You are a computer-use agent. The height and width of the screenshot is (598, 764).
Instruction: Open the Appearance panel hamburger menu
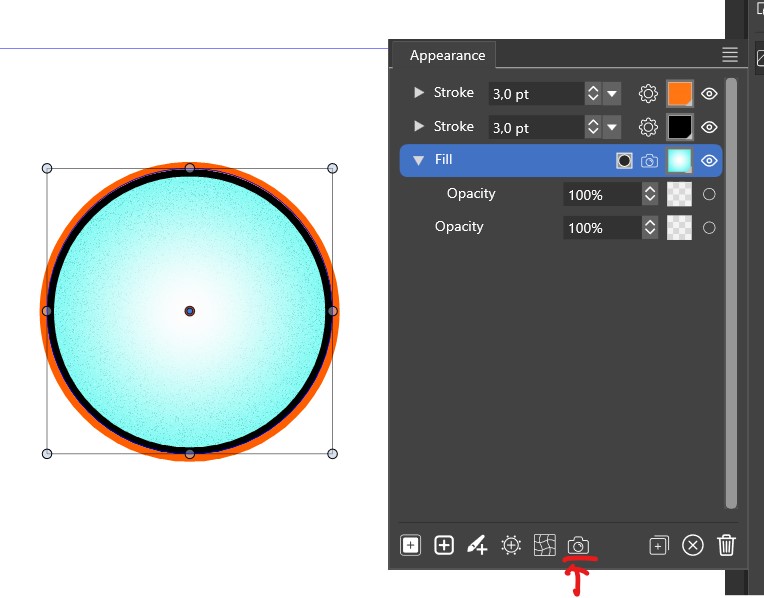coord(730,55)
